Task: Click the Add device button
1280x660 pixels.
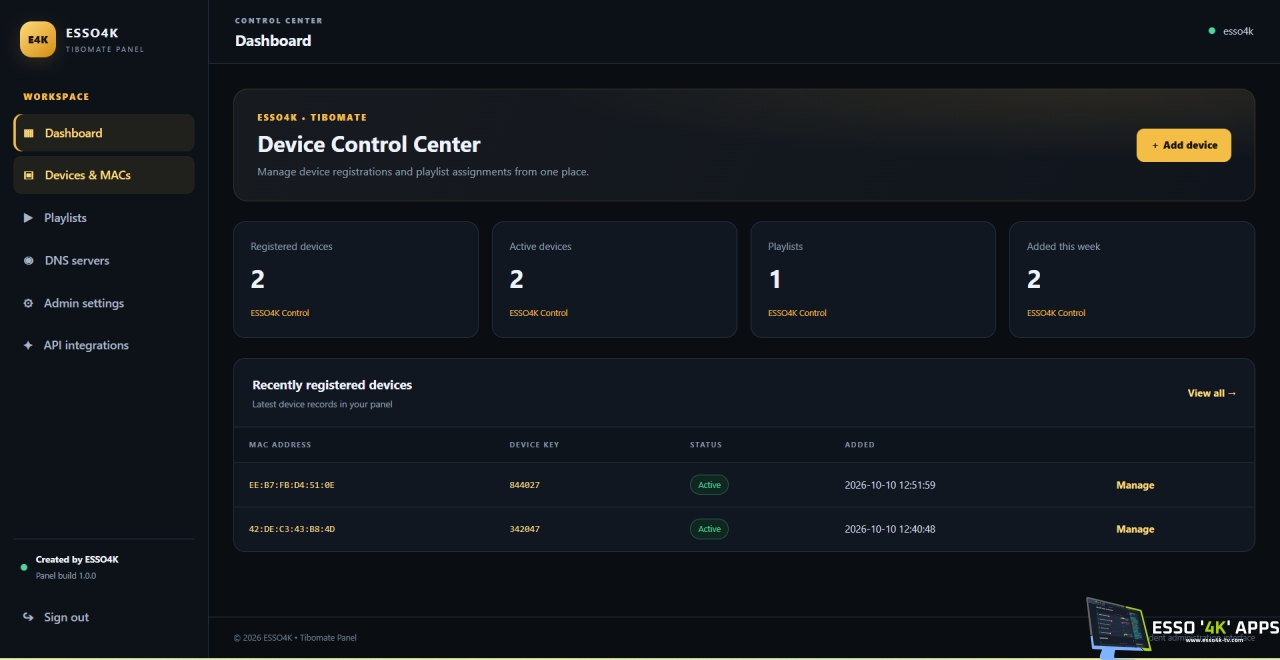Action: pos(1184,145)
